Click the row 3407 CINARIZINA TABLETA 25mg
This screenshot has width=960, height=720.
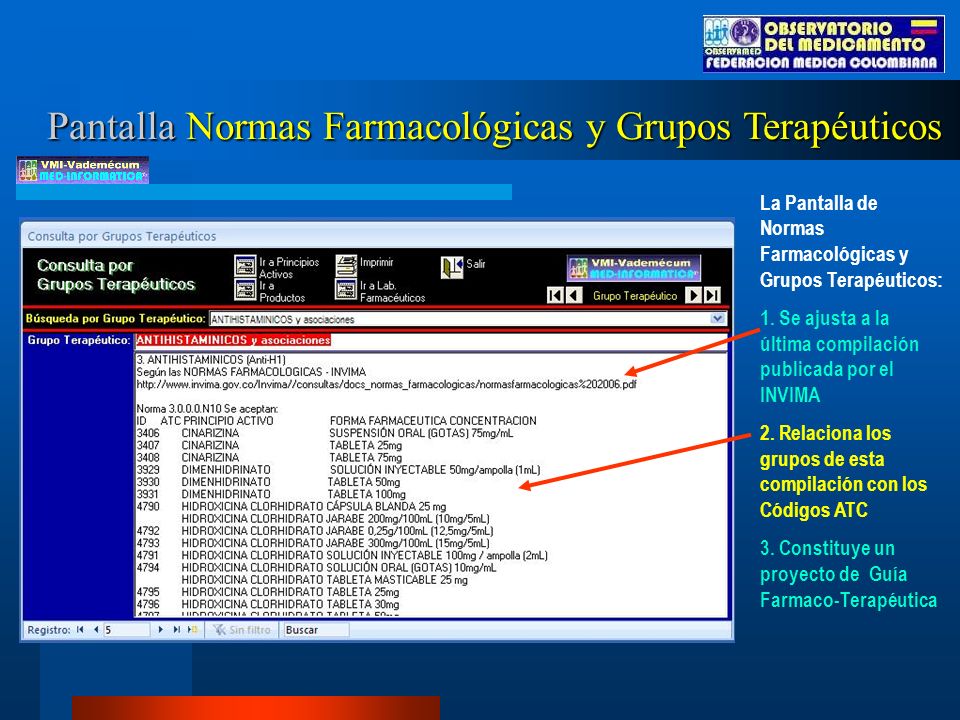click(x=269, y=446)
